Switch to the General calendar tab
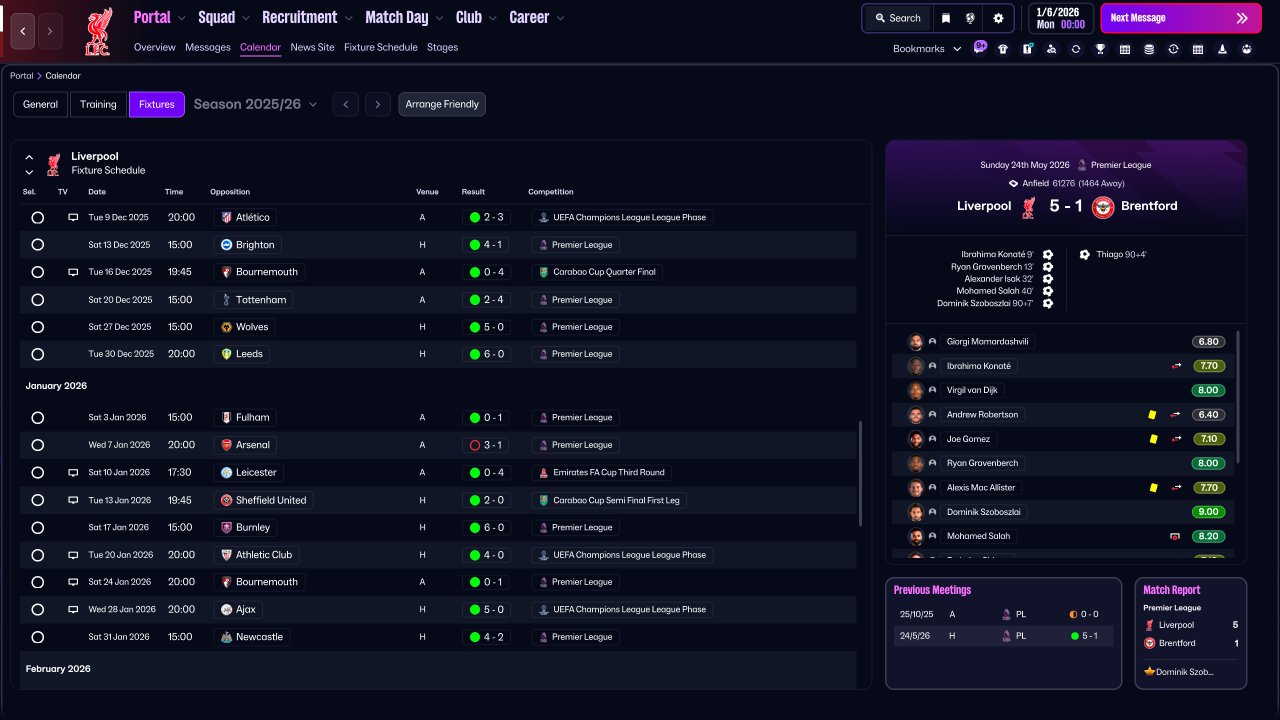Image resolution: width=1280 pixels, height=720 pixels. click(41, 104)
